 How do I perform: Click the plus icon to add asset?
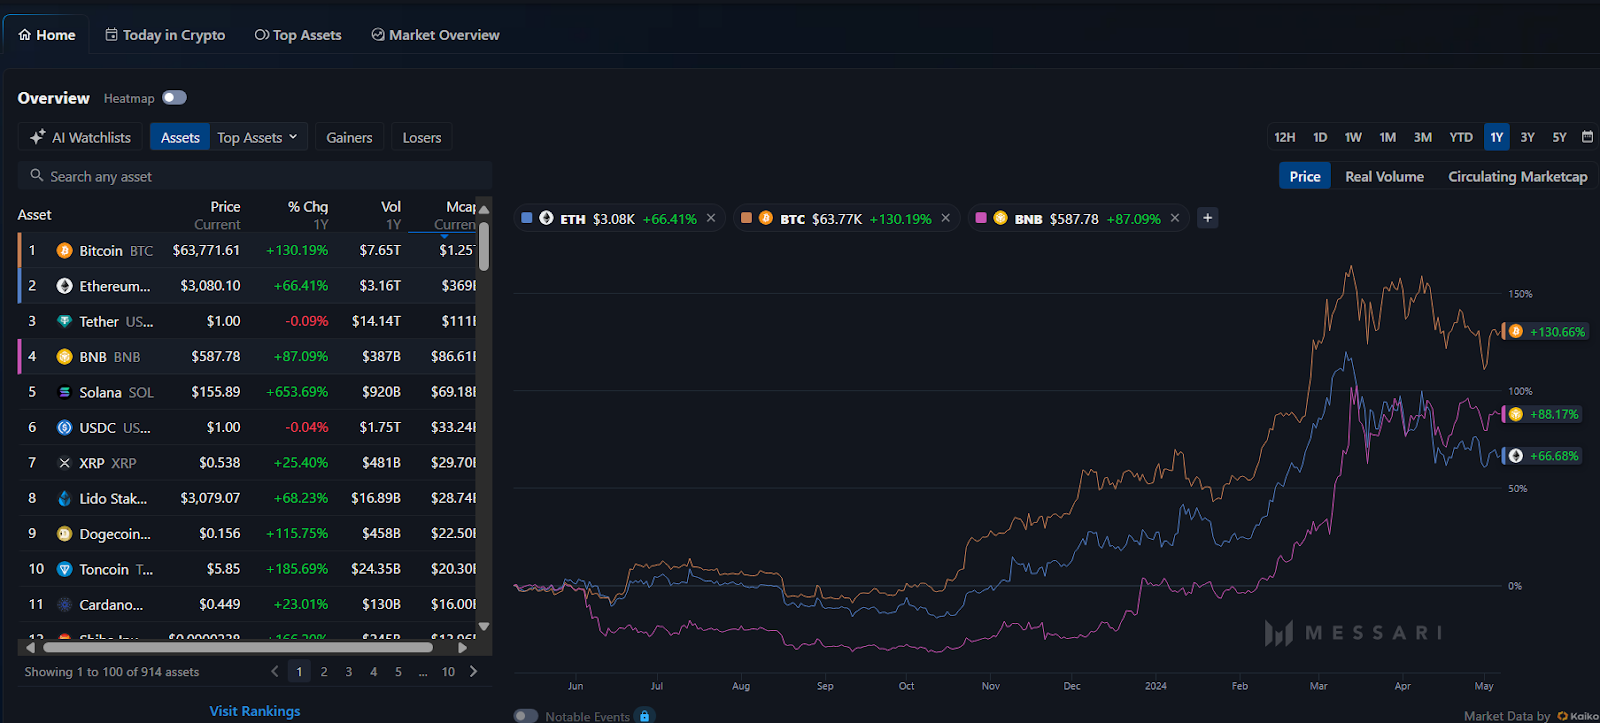coord(1207,218)
